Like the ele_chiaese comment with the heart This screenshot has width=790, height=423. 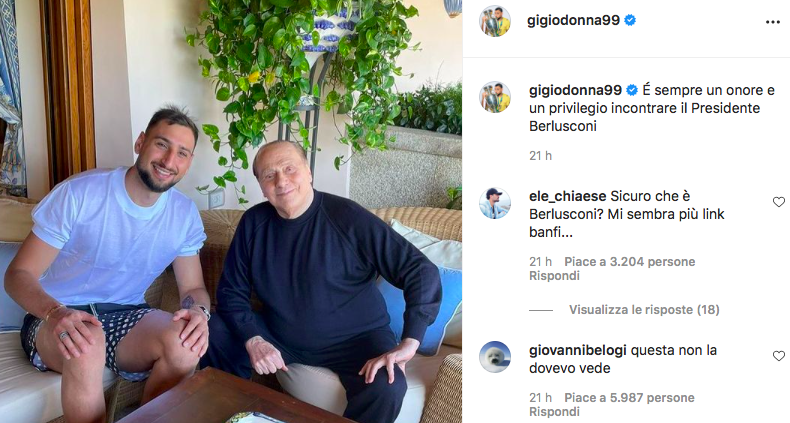tap(778, 202)
